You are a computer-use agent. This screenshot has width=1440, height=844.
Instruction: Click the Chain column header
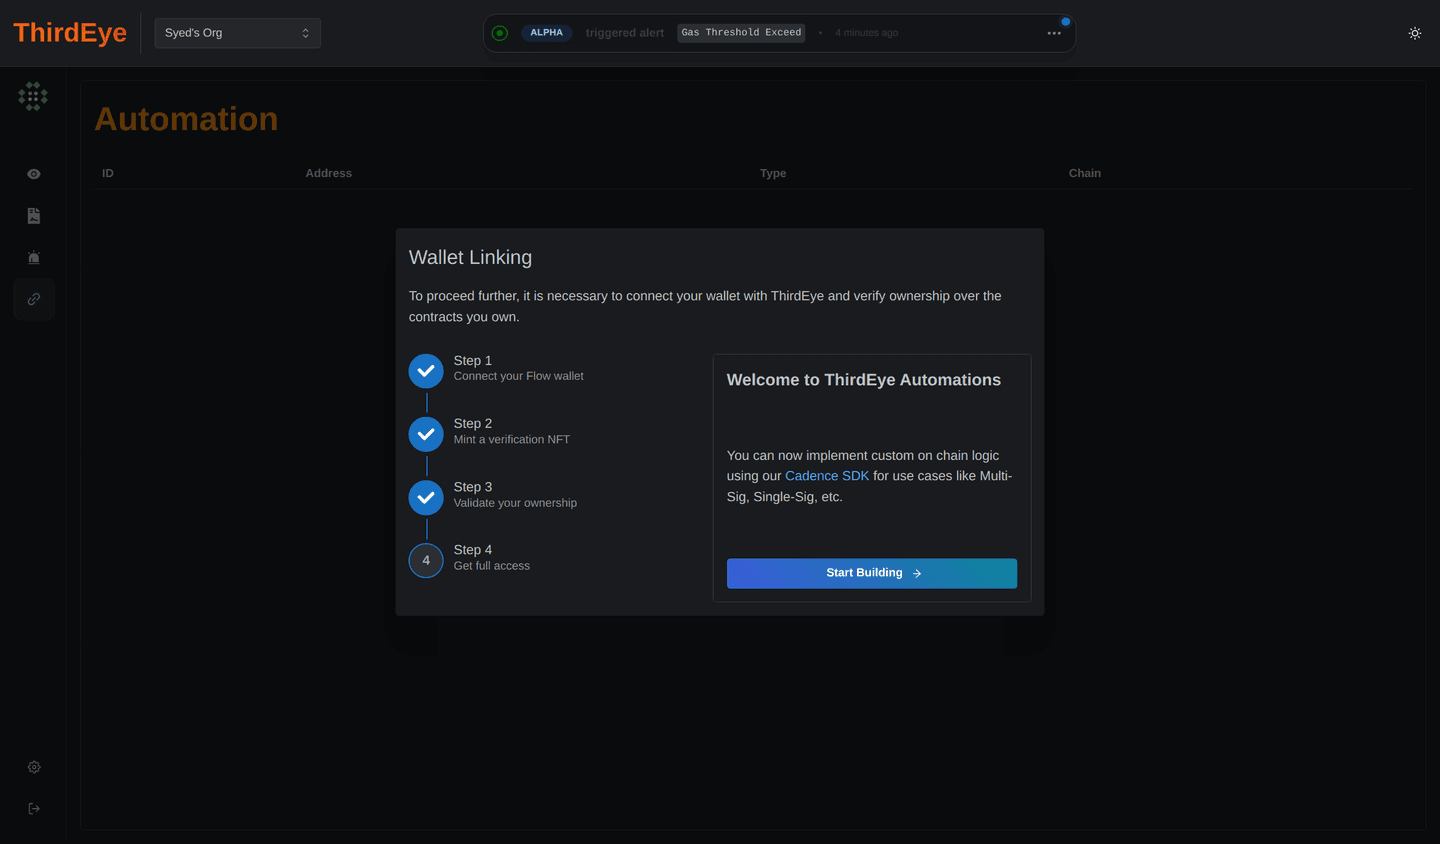pyautogui.click(x=1085, y=173)
